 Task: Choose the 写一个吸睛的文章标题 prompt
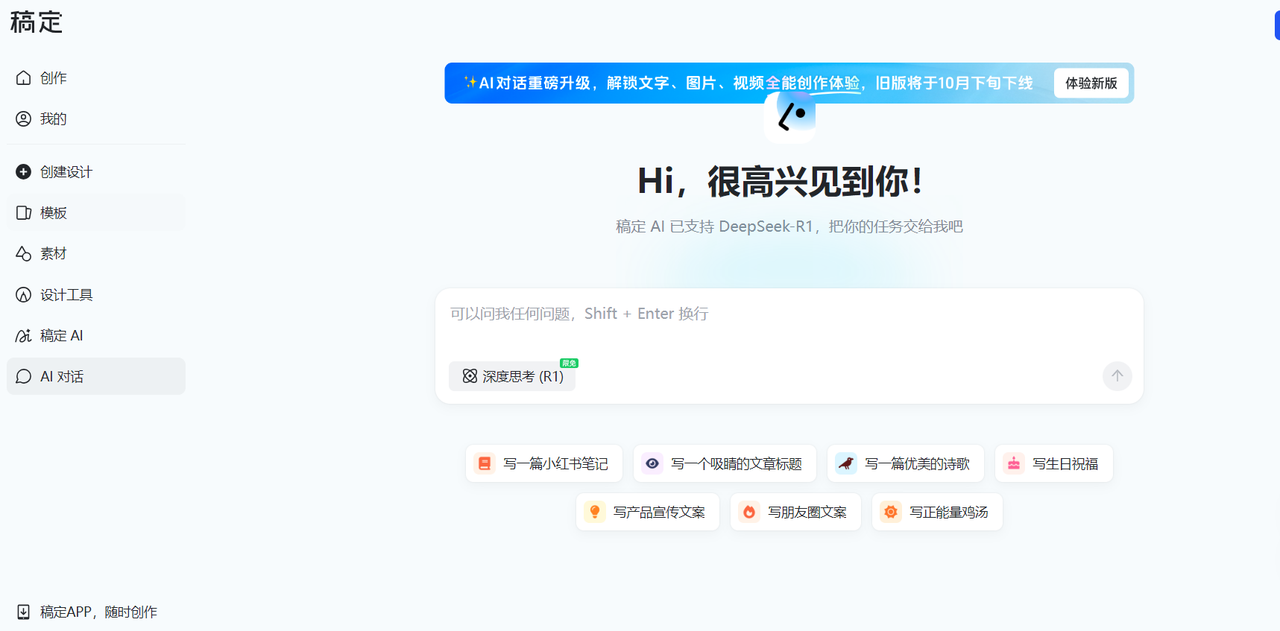(725, 464)
